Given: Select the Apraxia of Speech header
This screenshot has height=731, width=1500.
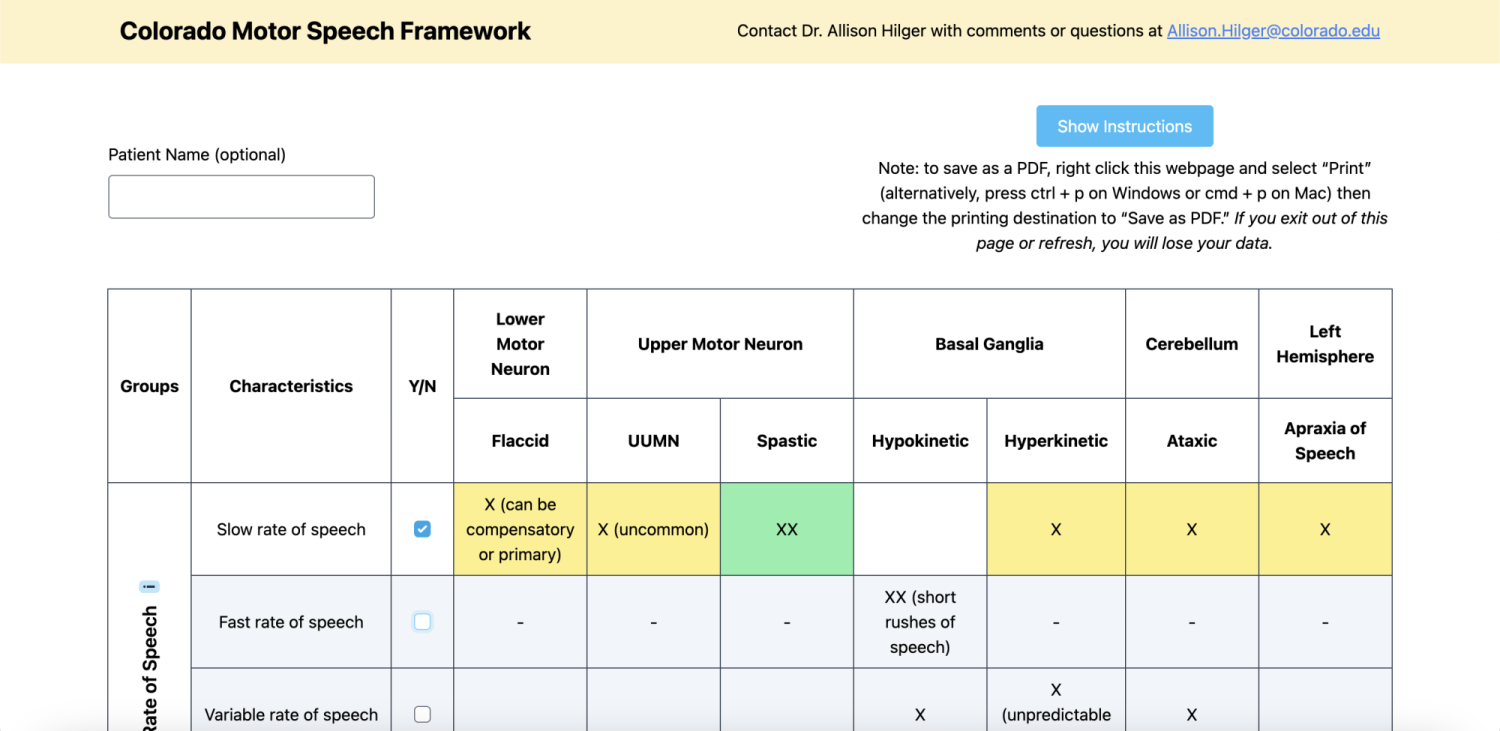Looking at the screenshot, I should coord(1325,441).
